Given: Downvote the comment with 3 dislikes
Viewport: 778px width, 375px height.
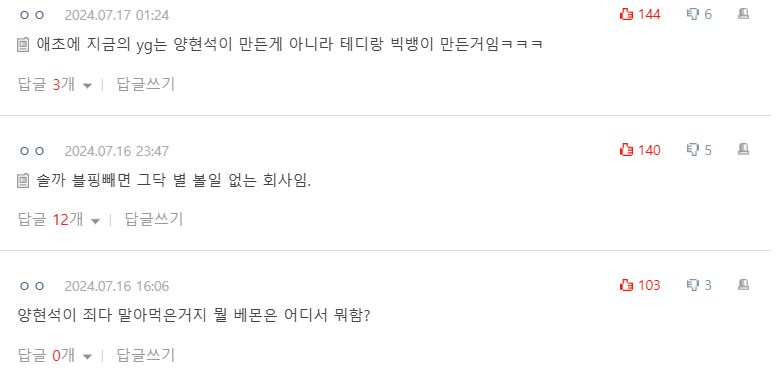Looking at the screenshot, I should click(x=699, y=285).
